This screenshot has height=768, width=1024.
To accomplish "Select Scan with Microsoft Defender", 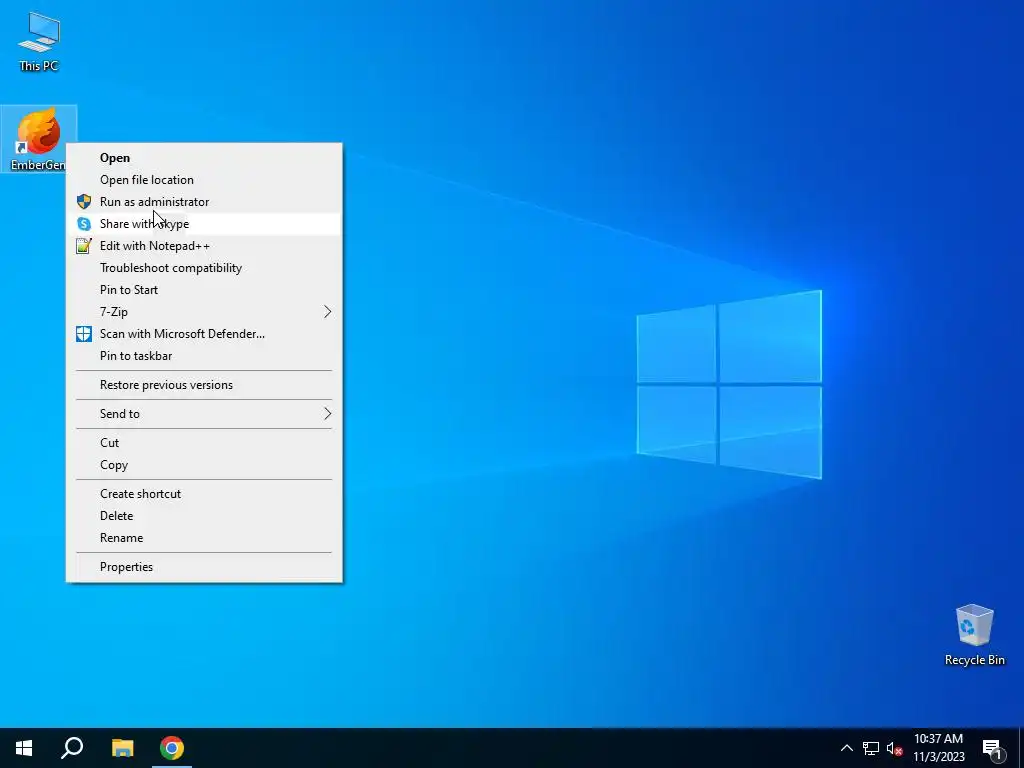I will point(204,334).
